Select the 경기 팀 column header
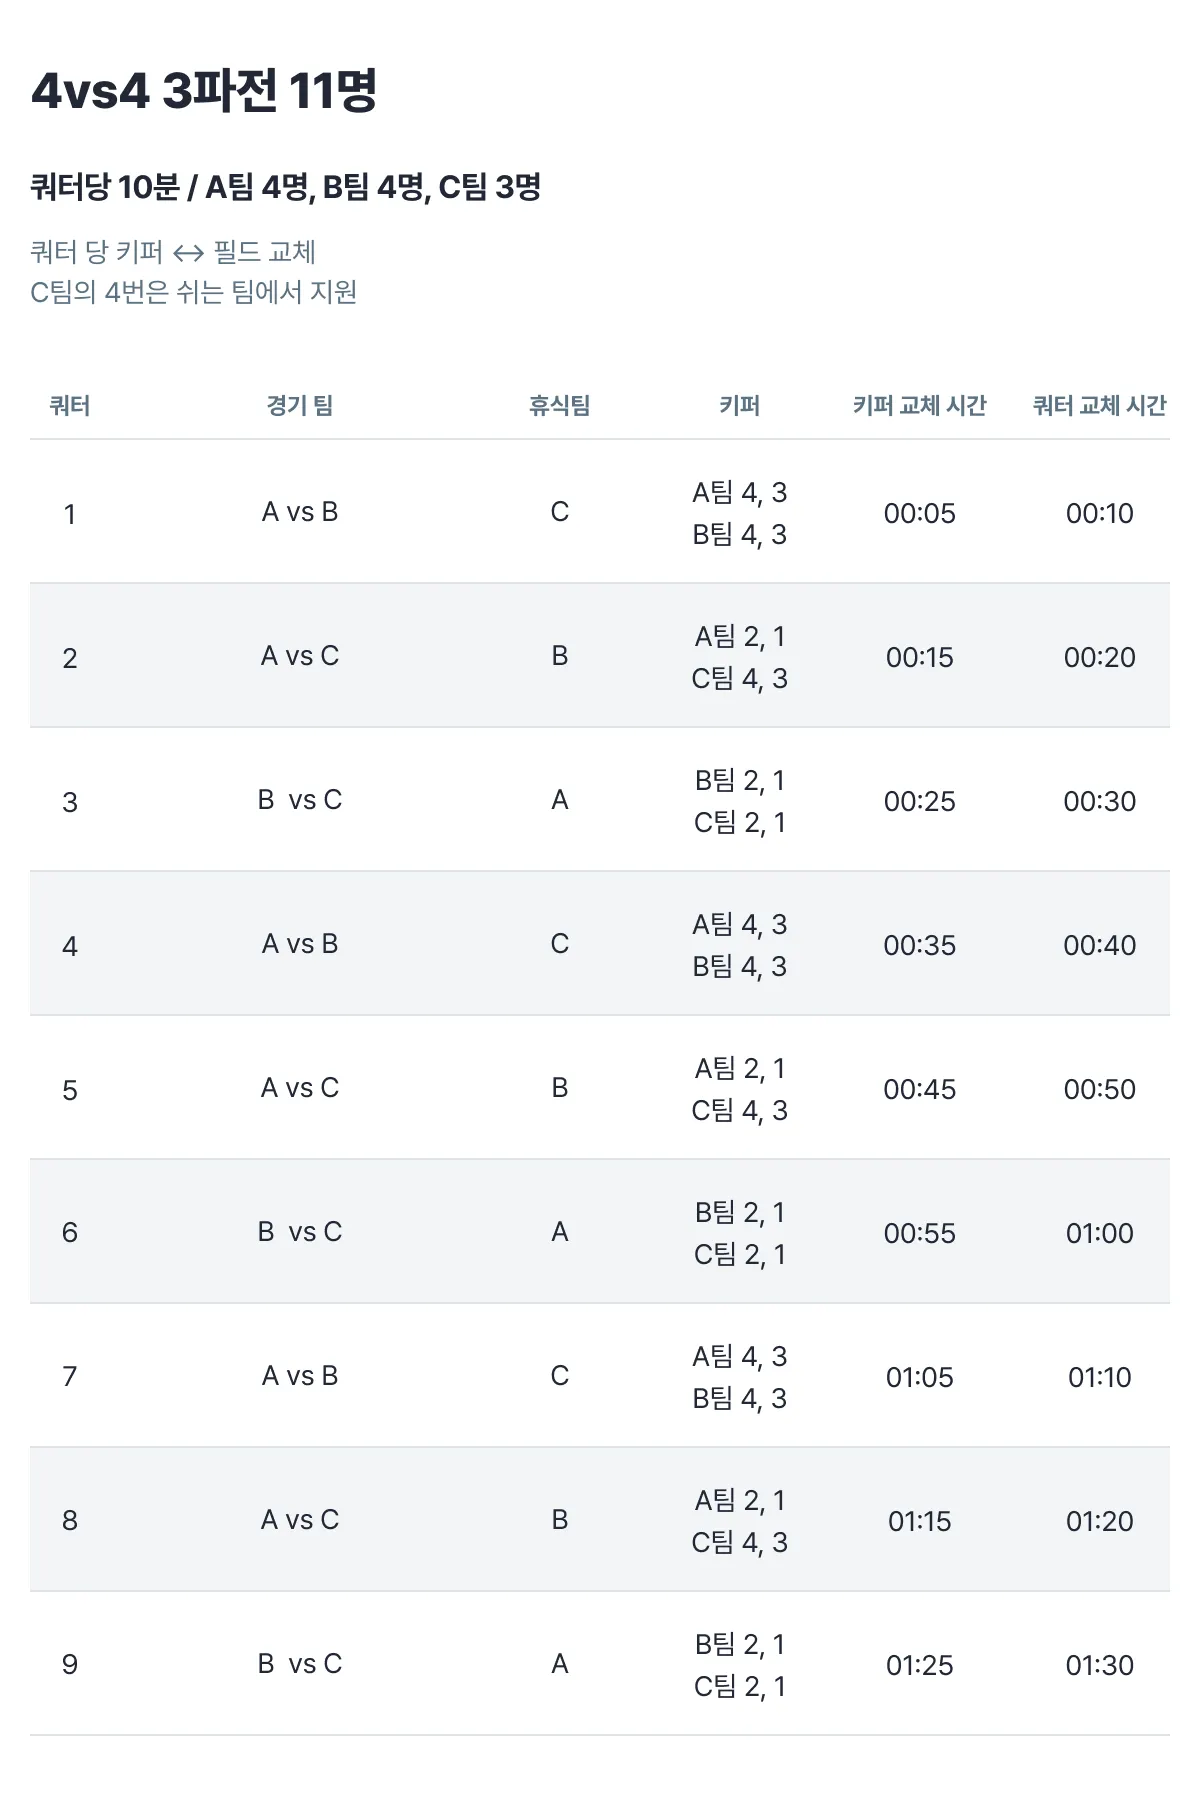Viewport: 1200px width, 1796px height. [300, 405]
